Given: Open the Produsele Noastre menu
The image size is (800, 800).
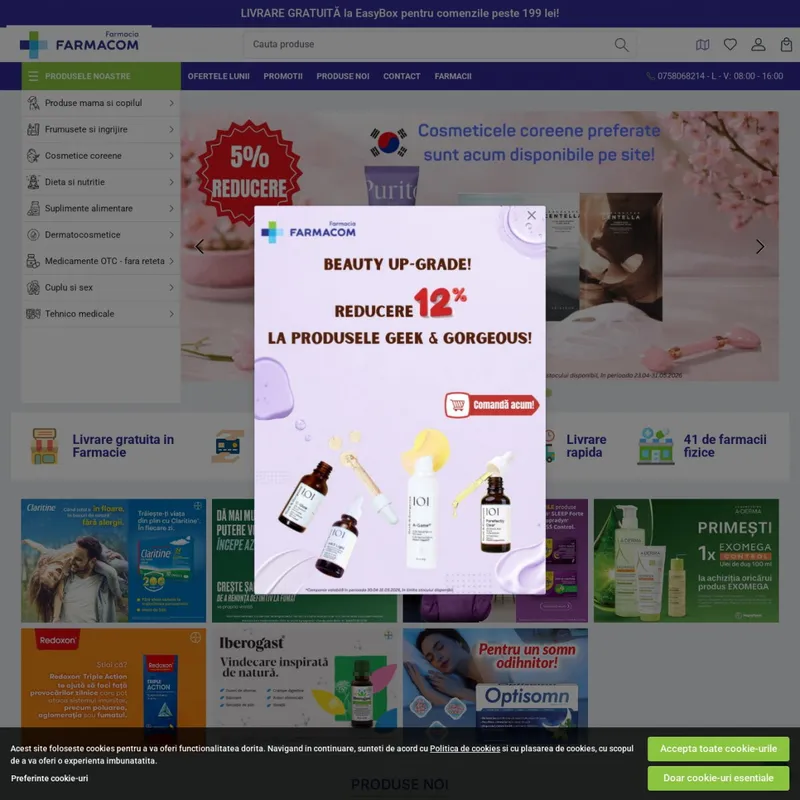Looking at the screenshot, I should (x=101, y=76).
